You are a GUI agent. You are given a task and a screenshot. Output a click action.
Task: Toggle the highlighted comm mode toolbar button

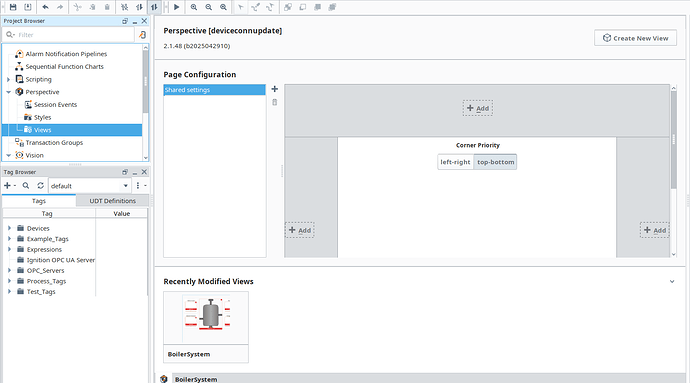point(154,7)
